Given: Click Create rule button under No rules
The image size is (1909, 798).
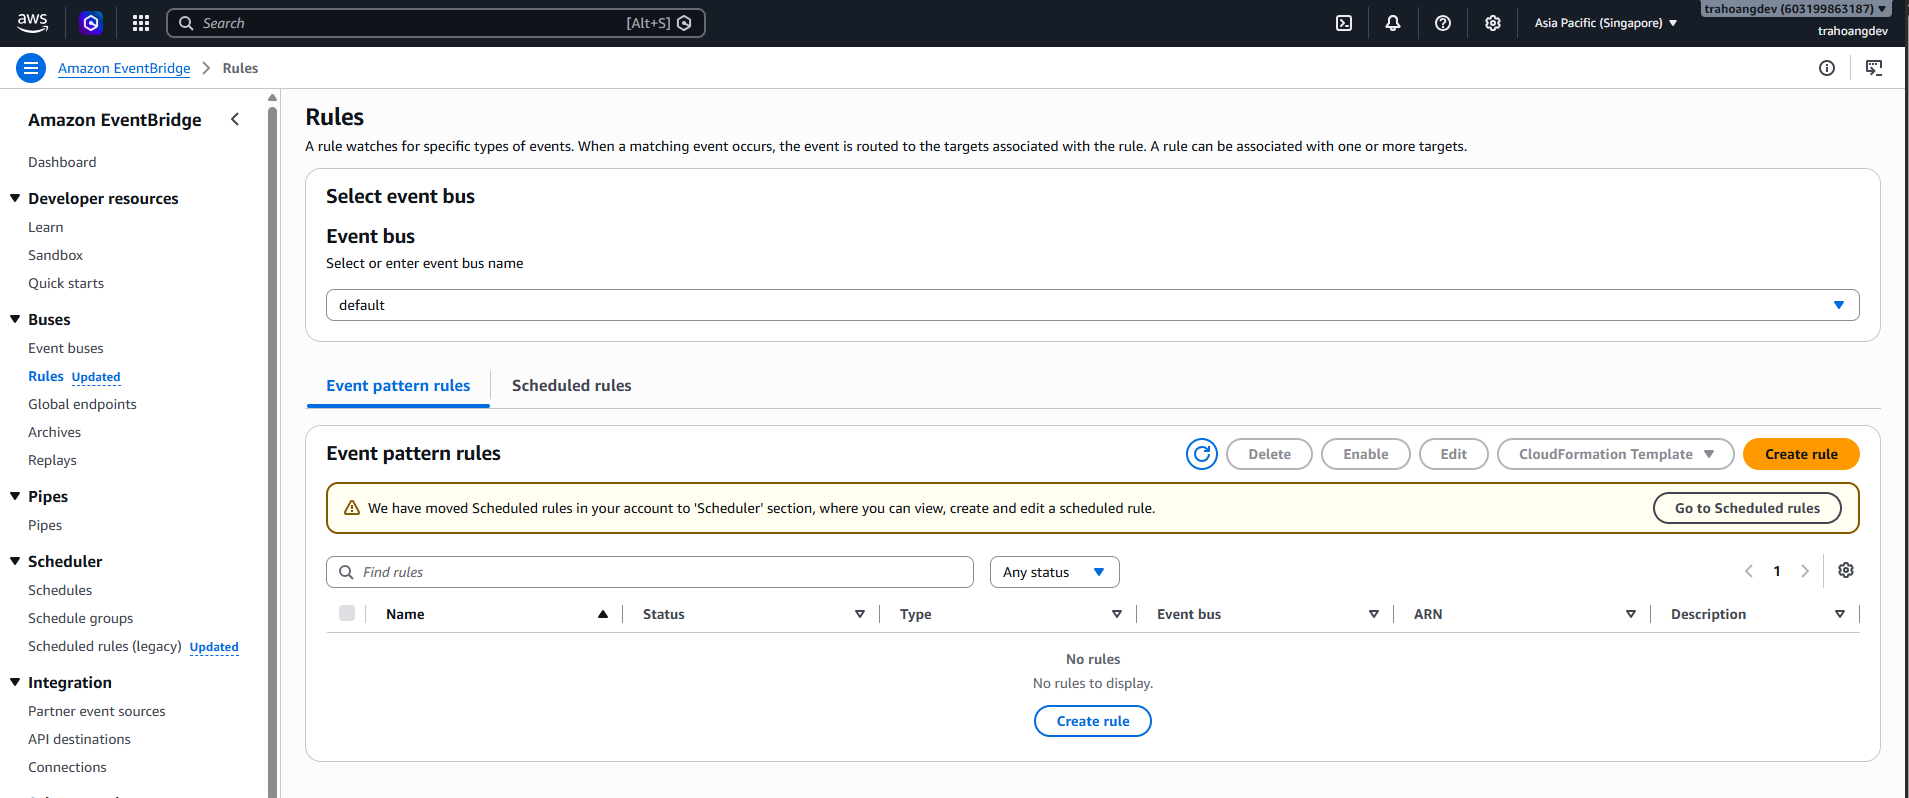Looking at the screenshot, I should click(x=1093, y=721).
